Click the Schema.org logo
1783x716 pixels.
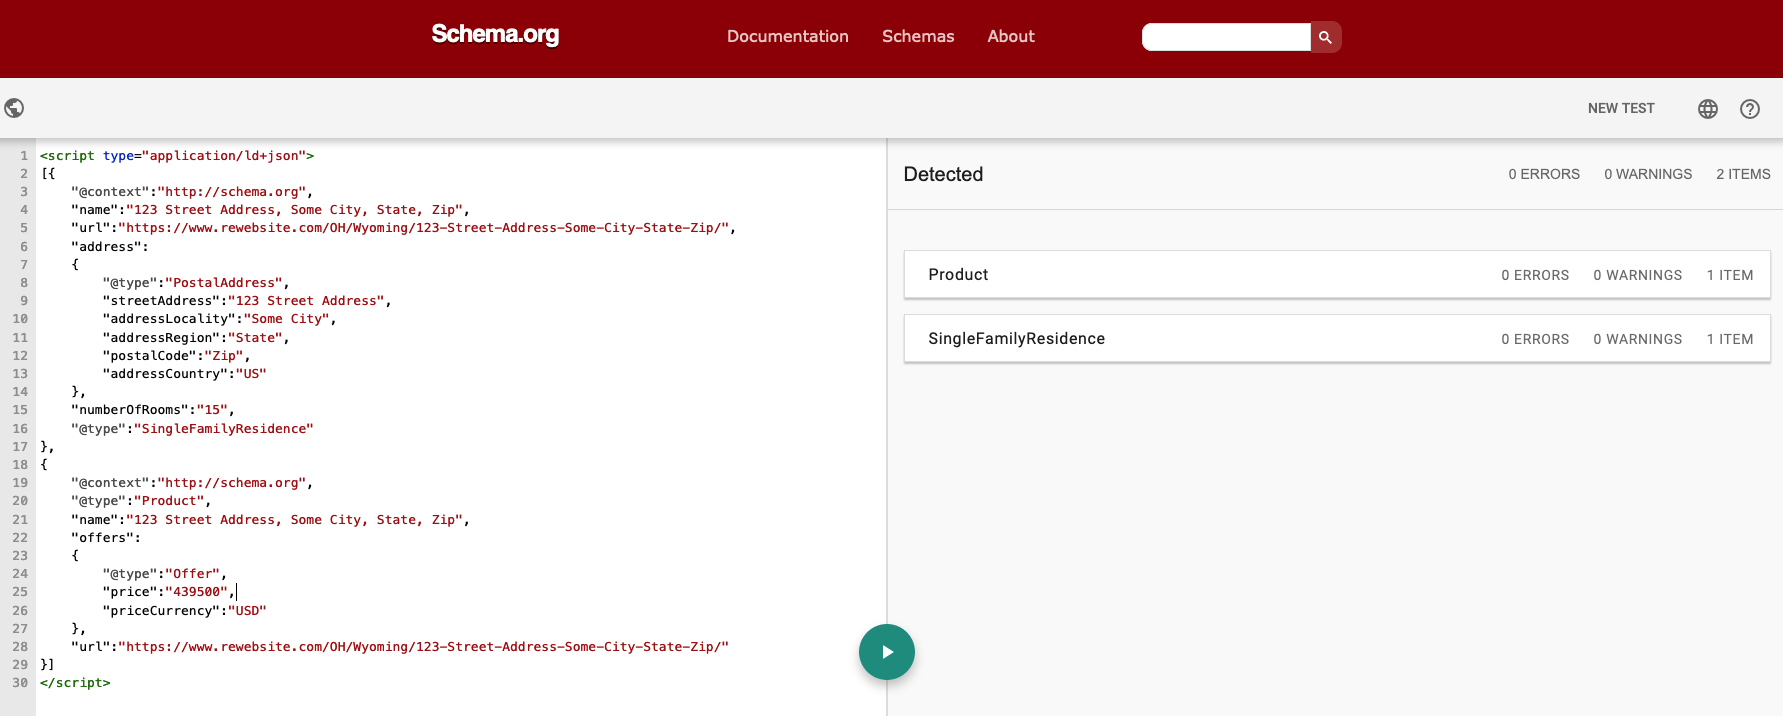pos(495,35)
